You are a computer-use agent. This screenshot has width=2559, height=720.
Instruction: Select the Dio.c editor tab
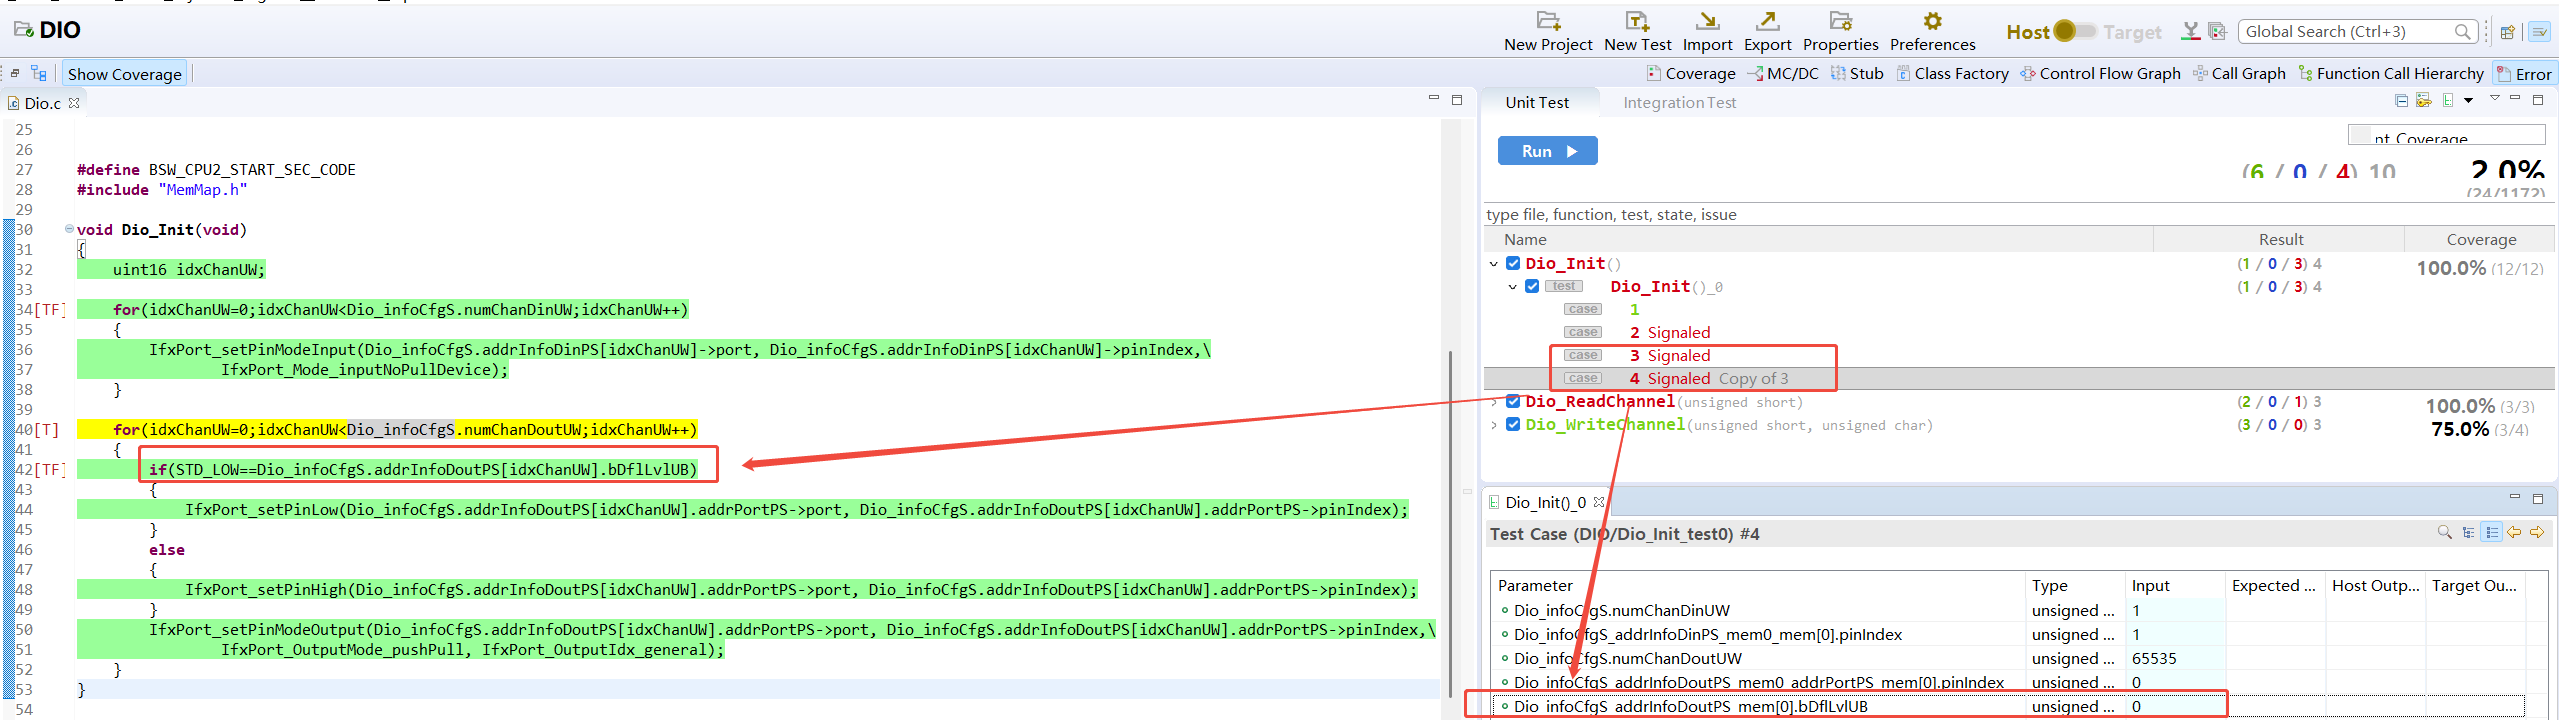[42, 104]
